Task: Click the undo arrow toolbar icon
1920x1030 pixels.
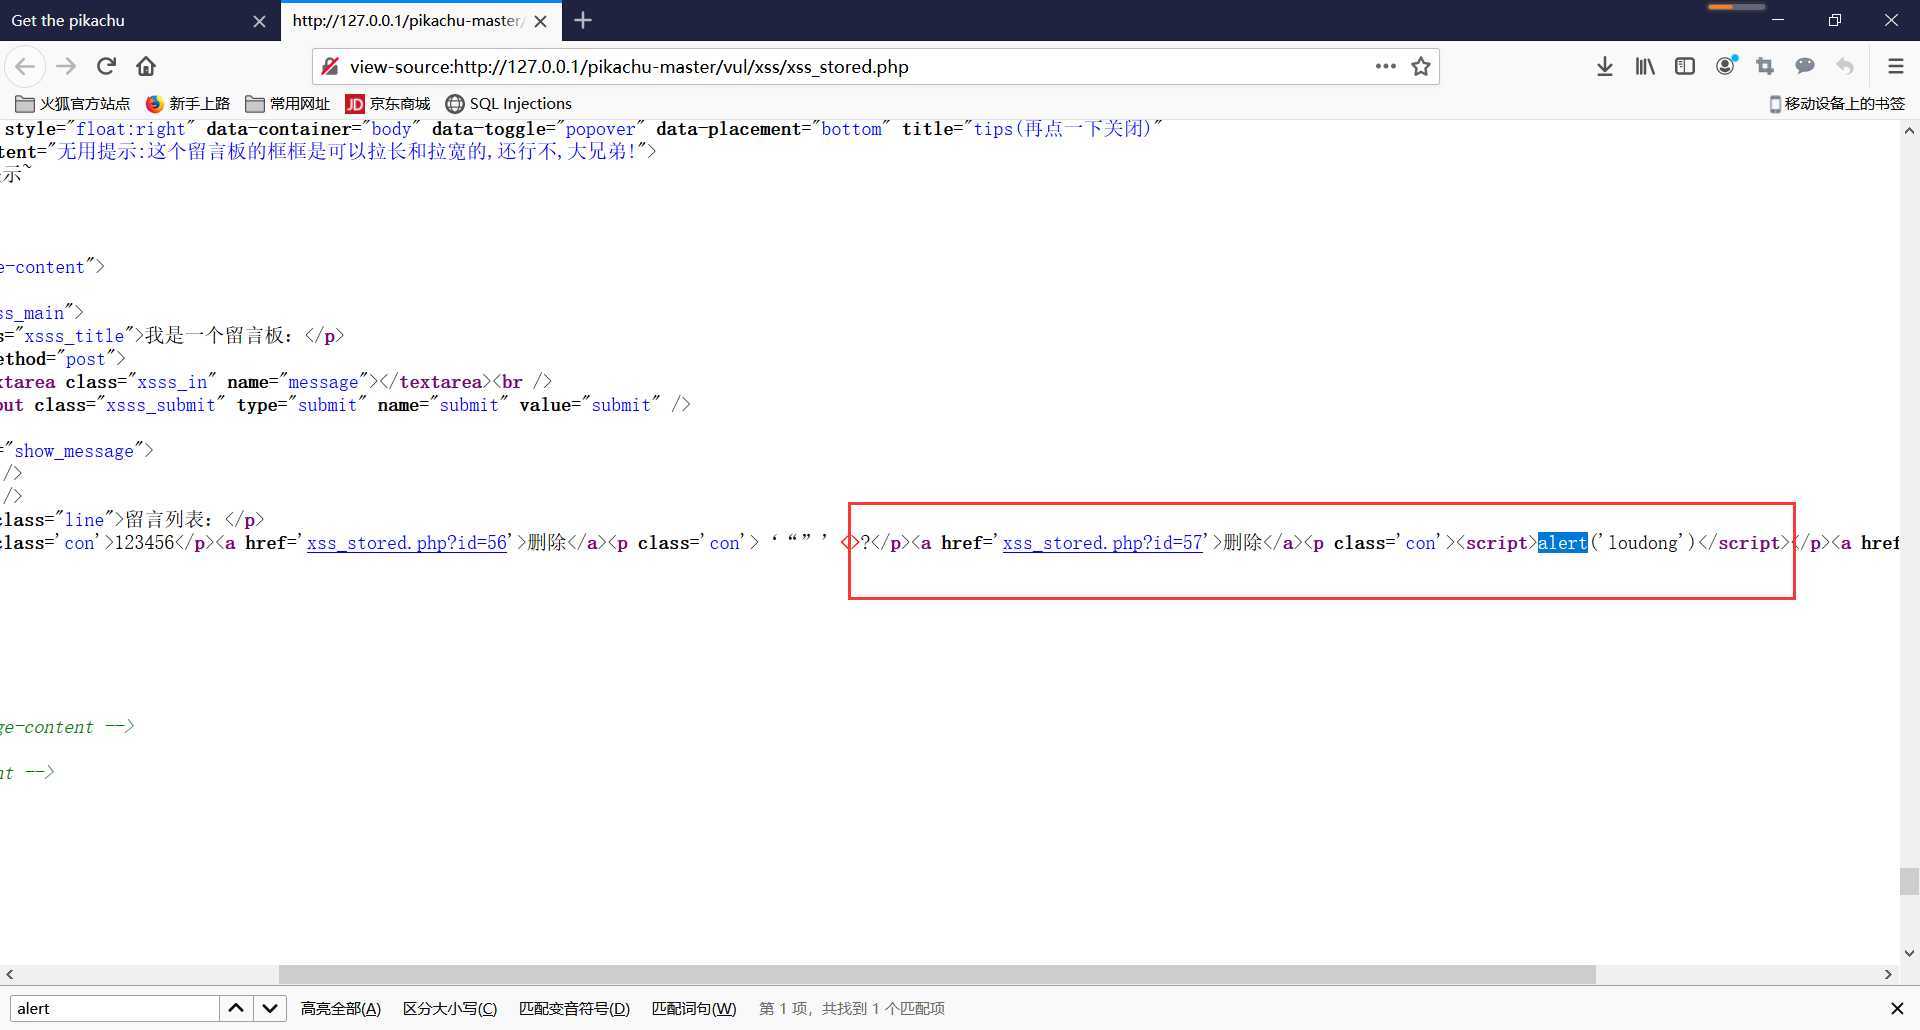Action: (x=1845, y=67)
